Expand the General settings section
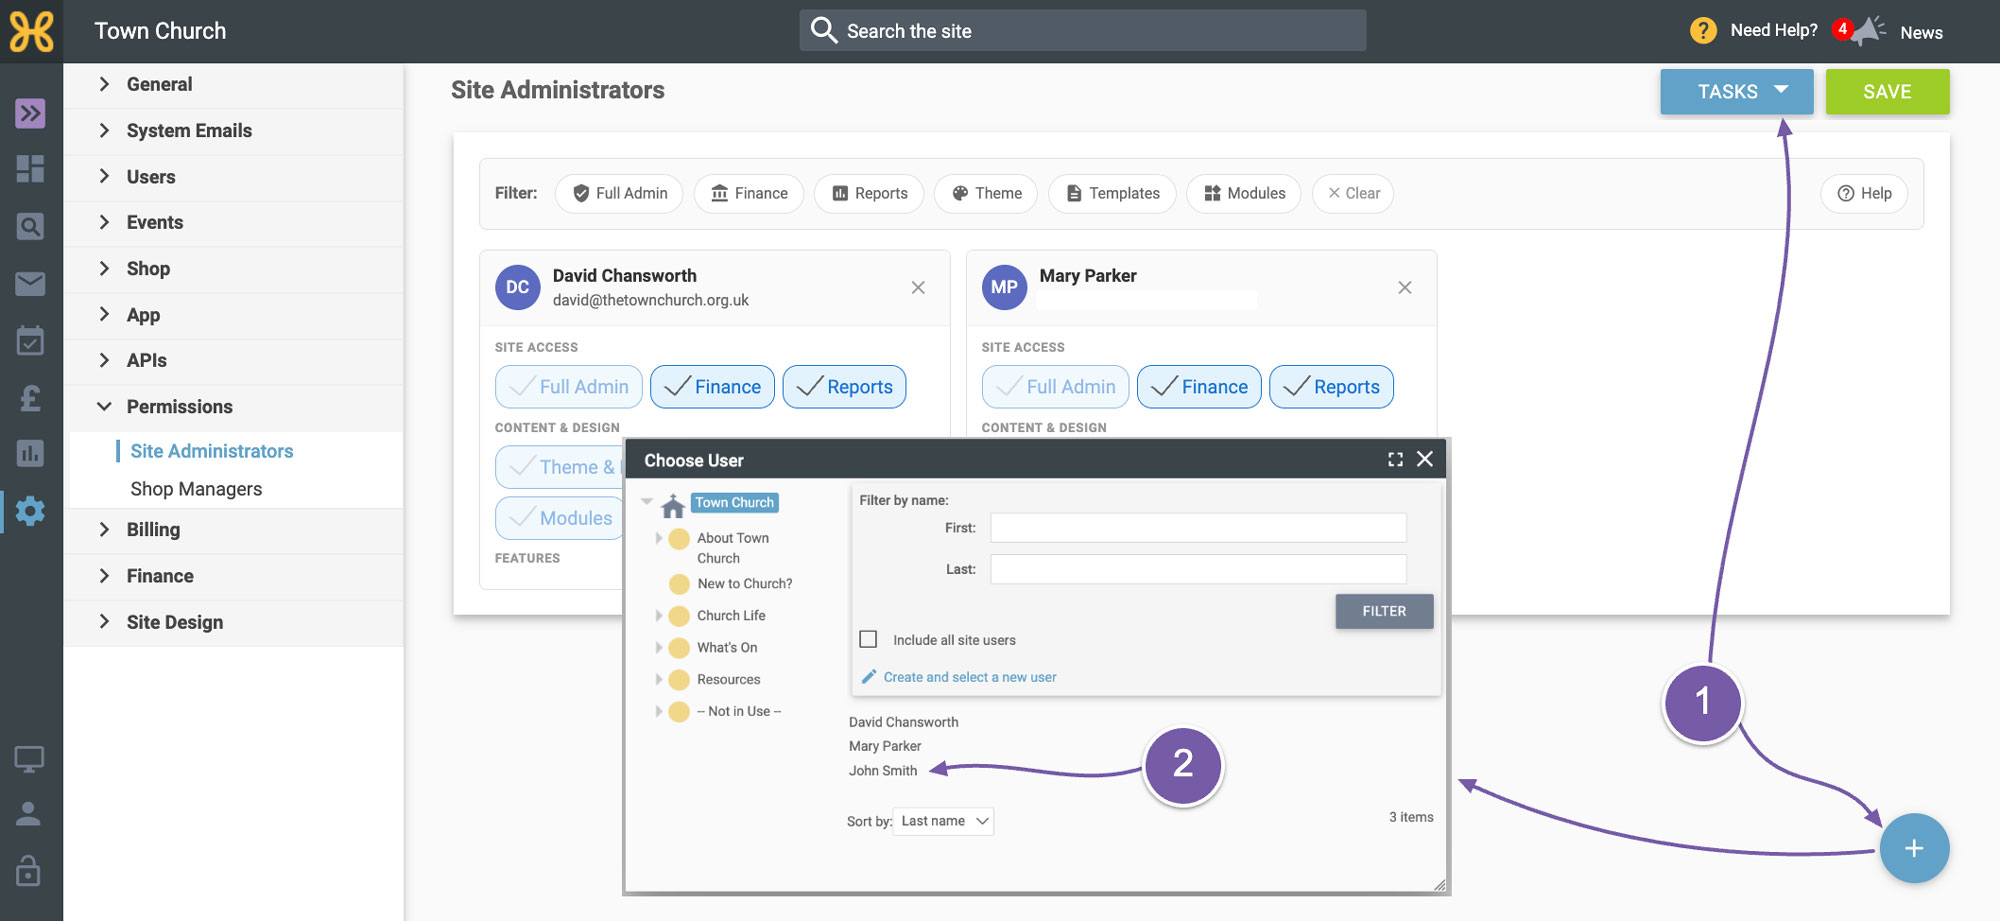 (x=234, y=85)
